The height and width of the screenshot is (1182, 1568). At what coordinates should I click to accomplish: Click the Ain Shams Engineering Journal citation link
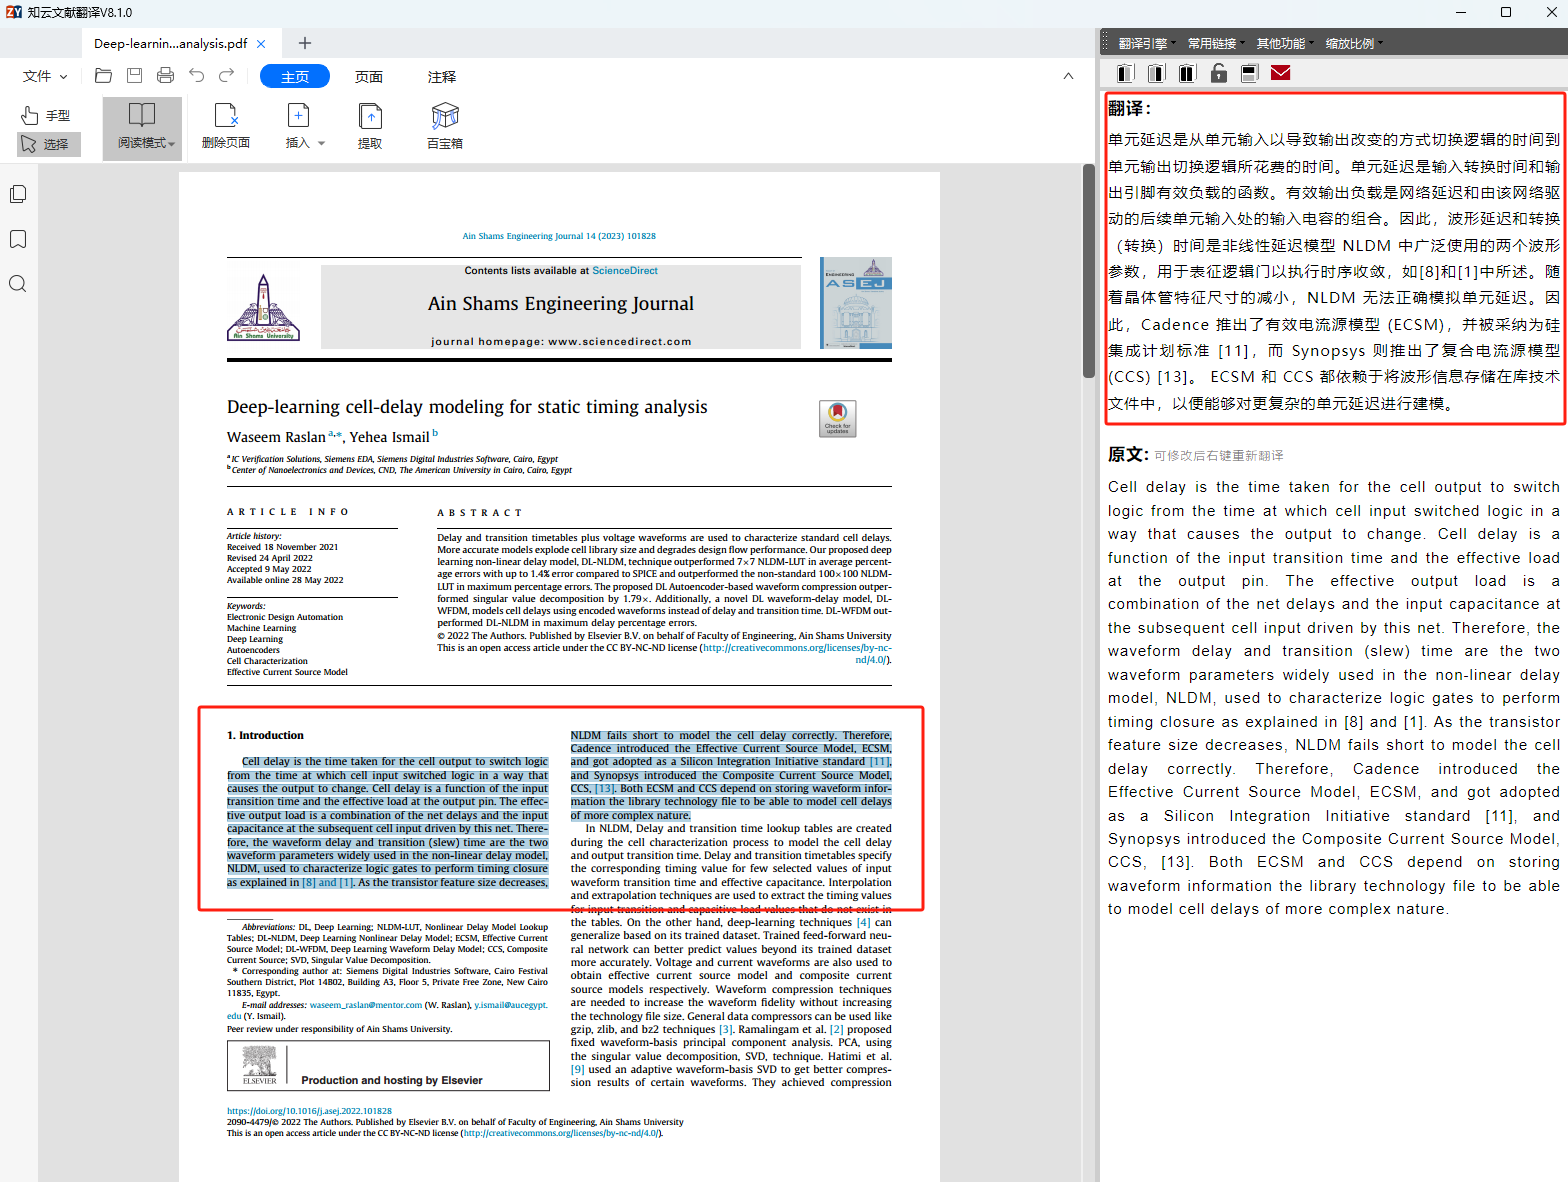tap(559, 237)
